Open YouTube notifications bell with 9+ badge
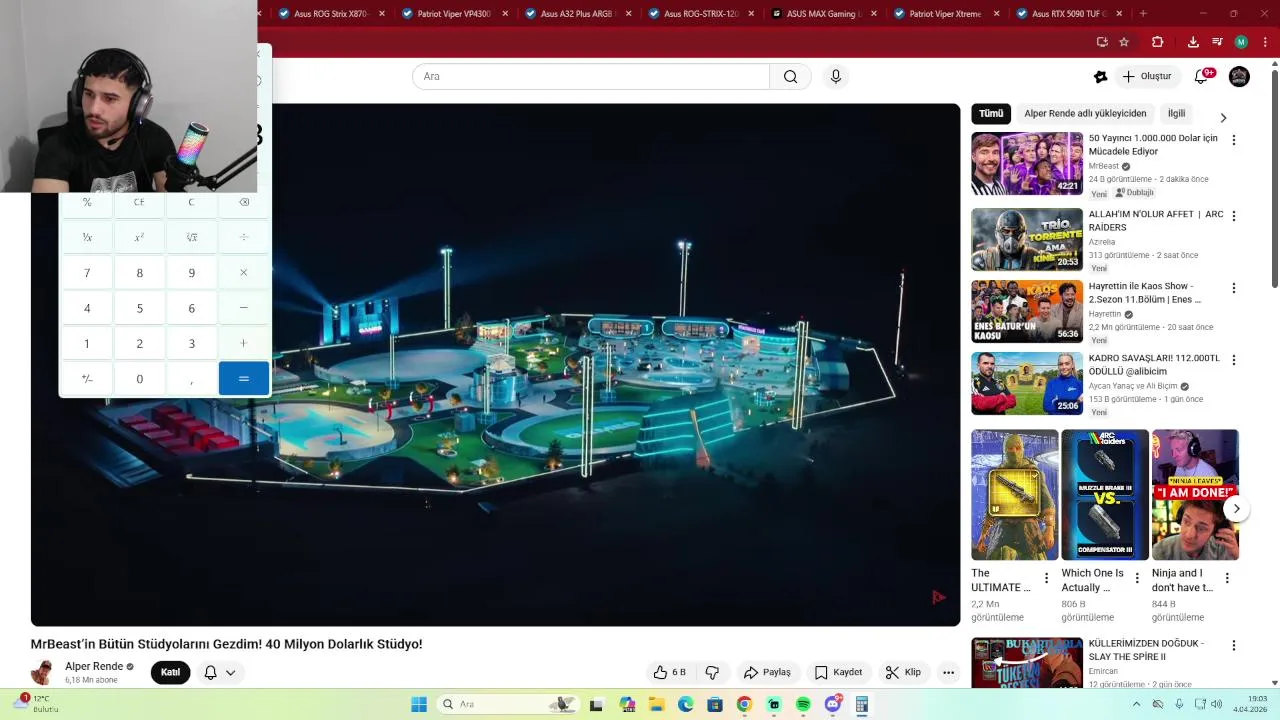 click(x=1203, y=76)
